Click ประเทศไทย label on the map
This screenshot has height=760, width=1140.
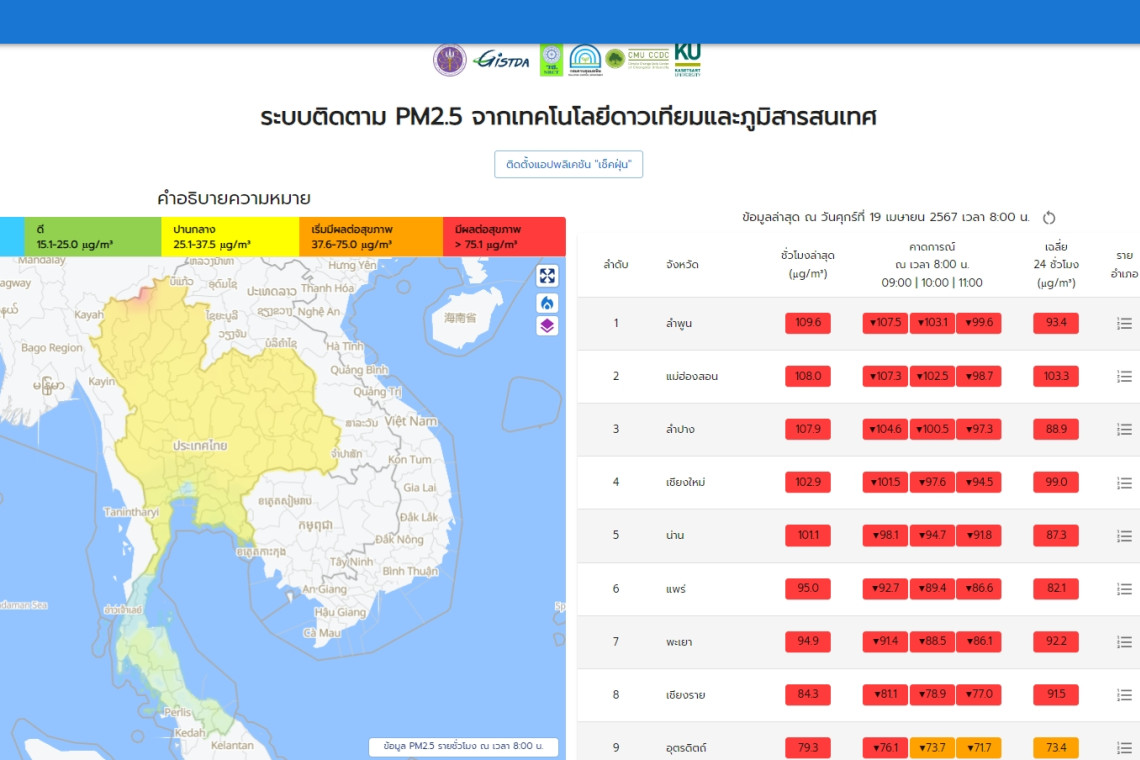click(x=211, y=444)
